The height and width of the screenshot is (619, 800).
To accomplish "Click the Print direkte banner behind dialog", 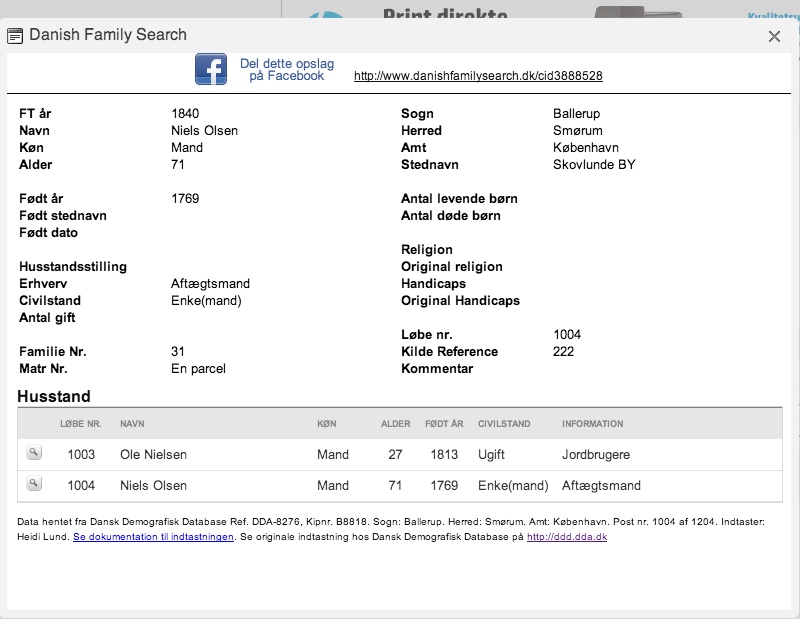I will [445, 13].
